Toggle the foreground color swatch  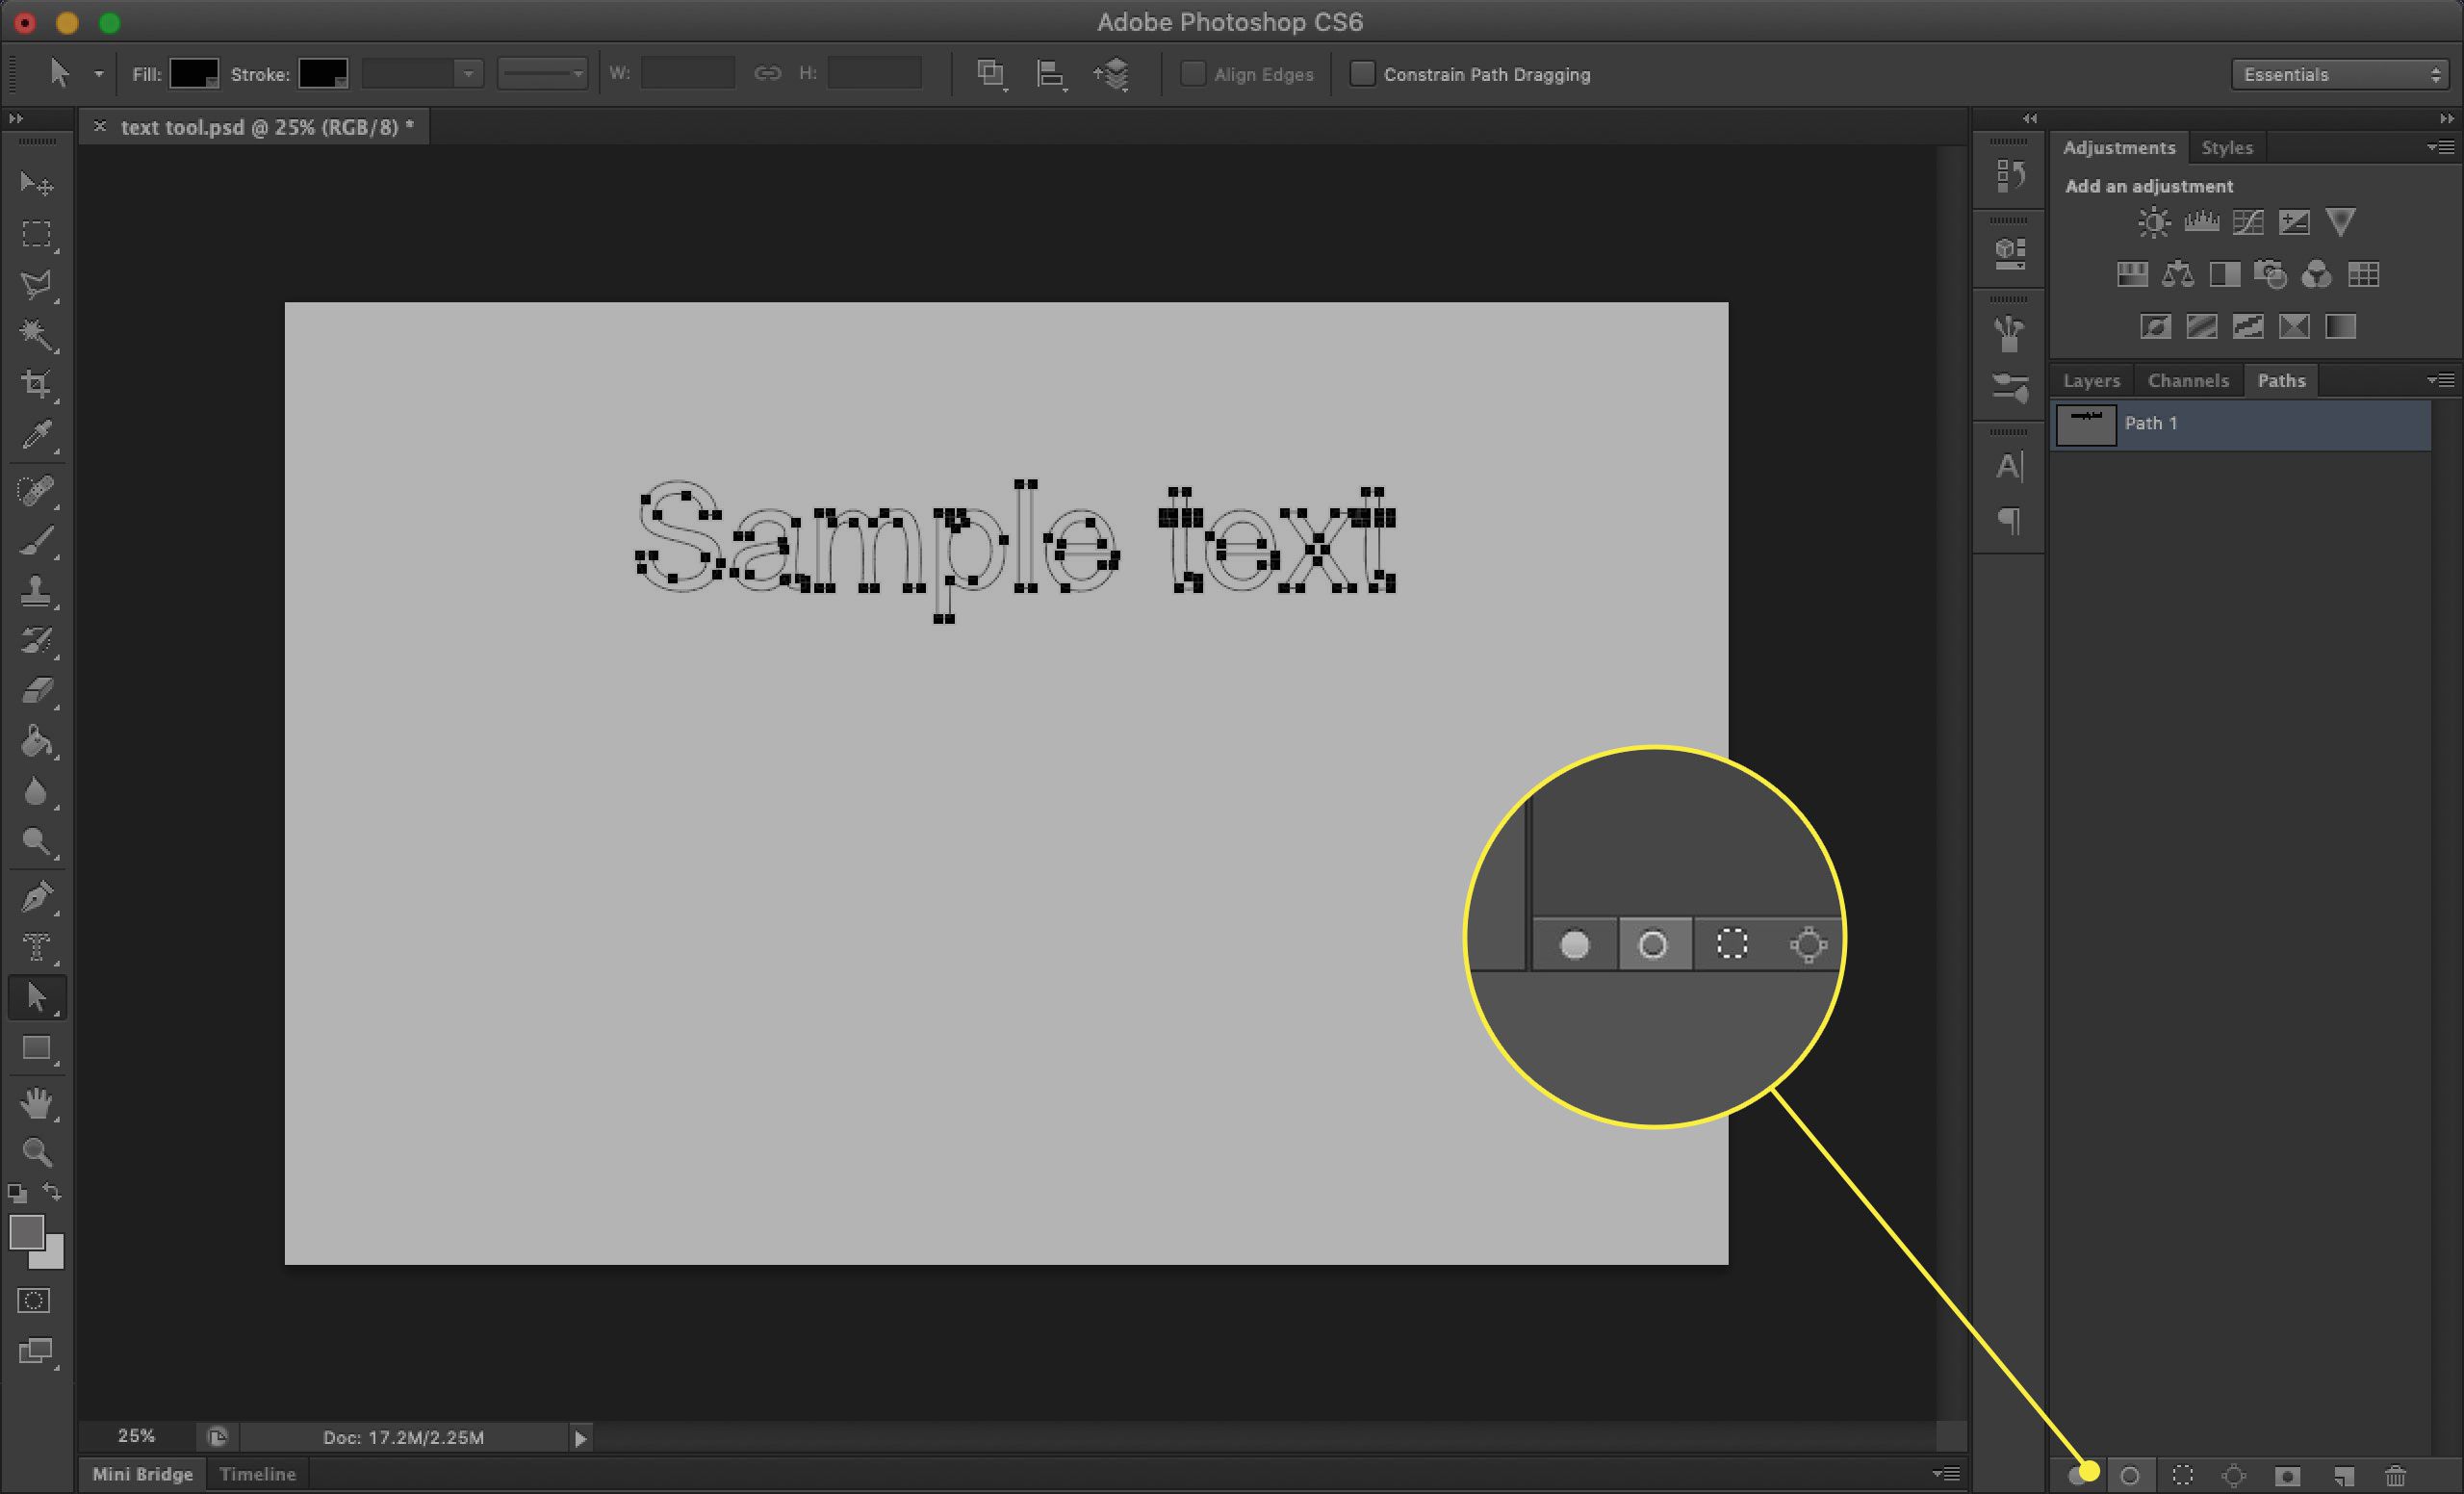tap(26, 1233)
